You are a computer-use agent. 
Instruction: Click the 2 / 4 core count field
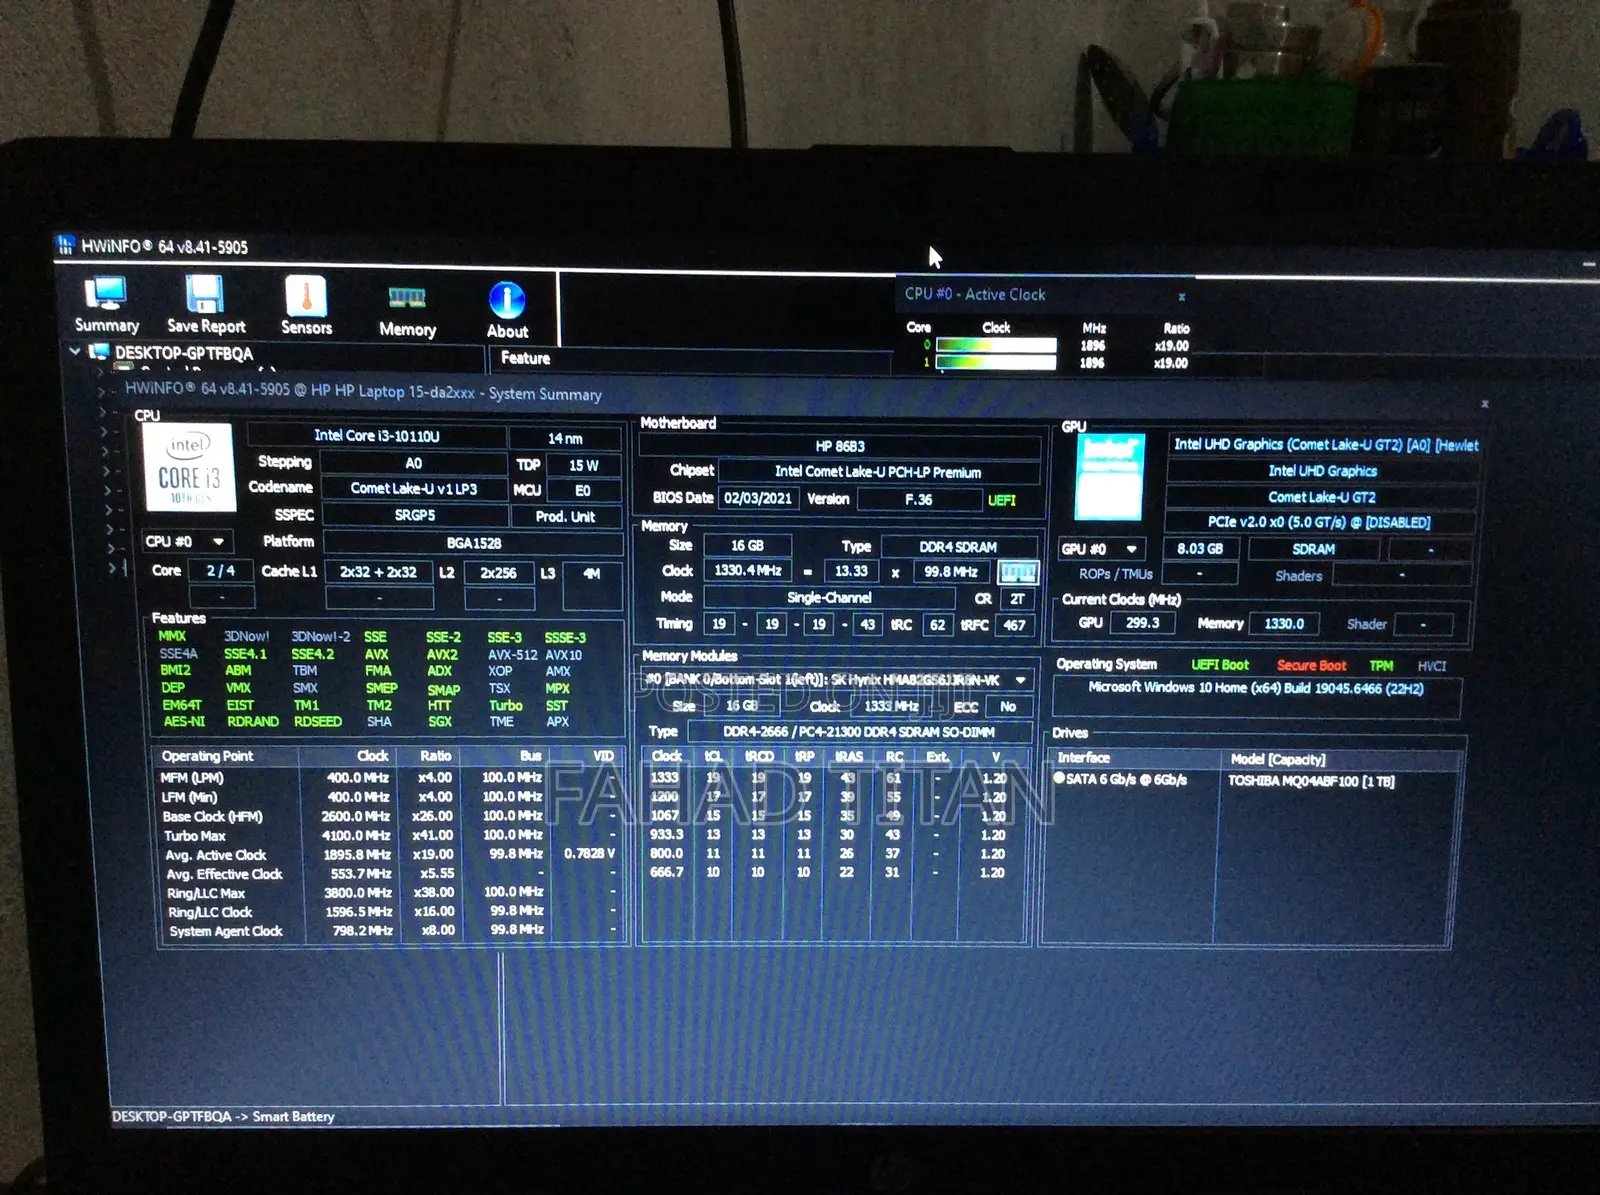[x=220, y=571]
